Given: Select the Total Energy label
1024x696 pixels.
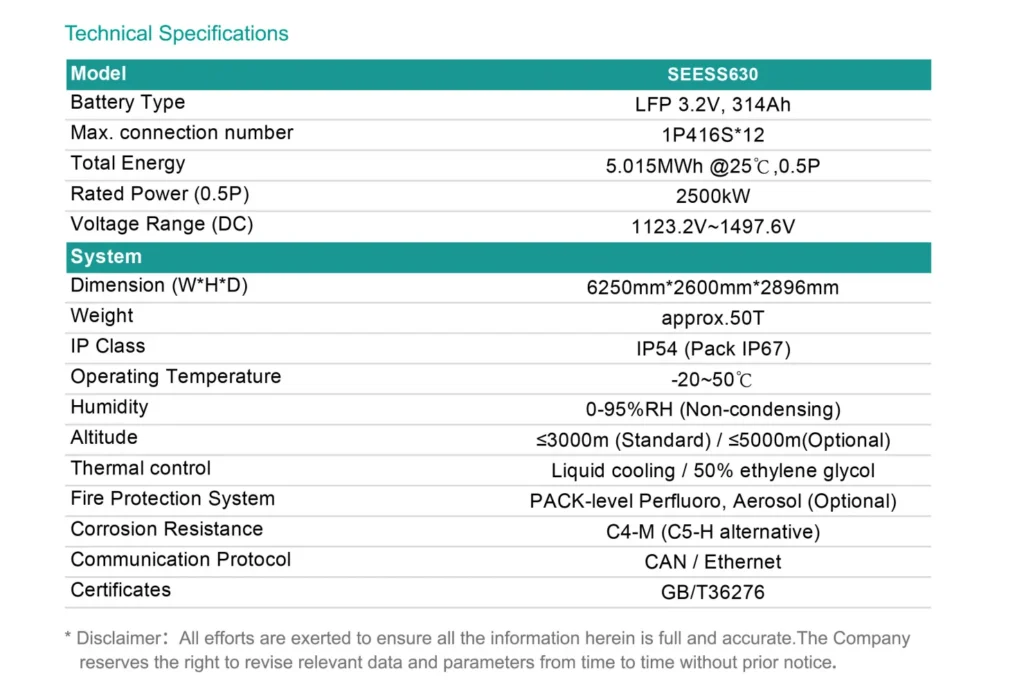Looking at the screenshot, I should [x=127, y=164].
